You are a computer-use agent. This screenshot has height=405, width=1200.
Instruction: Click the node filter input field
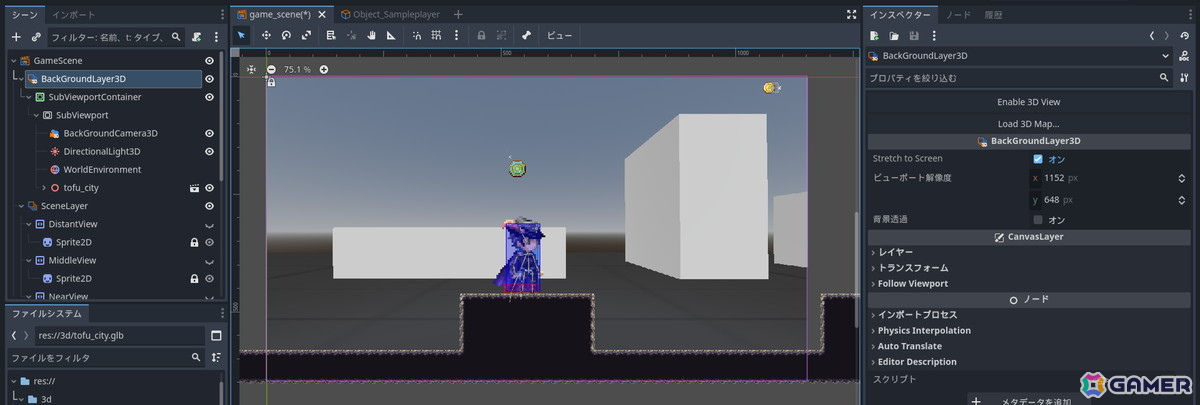(x=116, y=36)
